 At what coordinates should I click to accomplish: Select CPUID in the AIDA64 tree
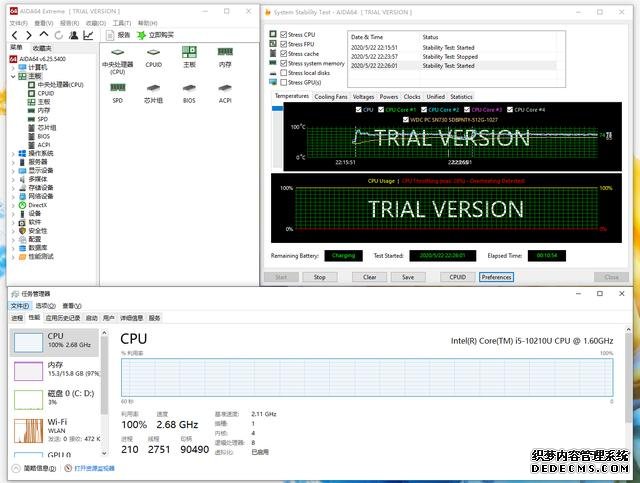[41, 93]
